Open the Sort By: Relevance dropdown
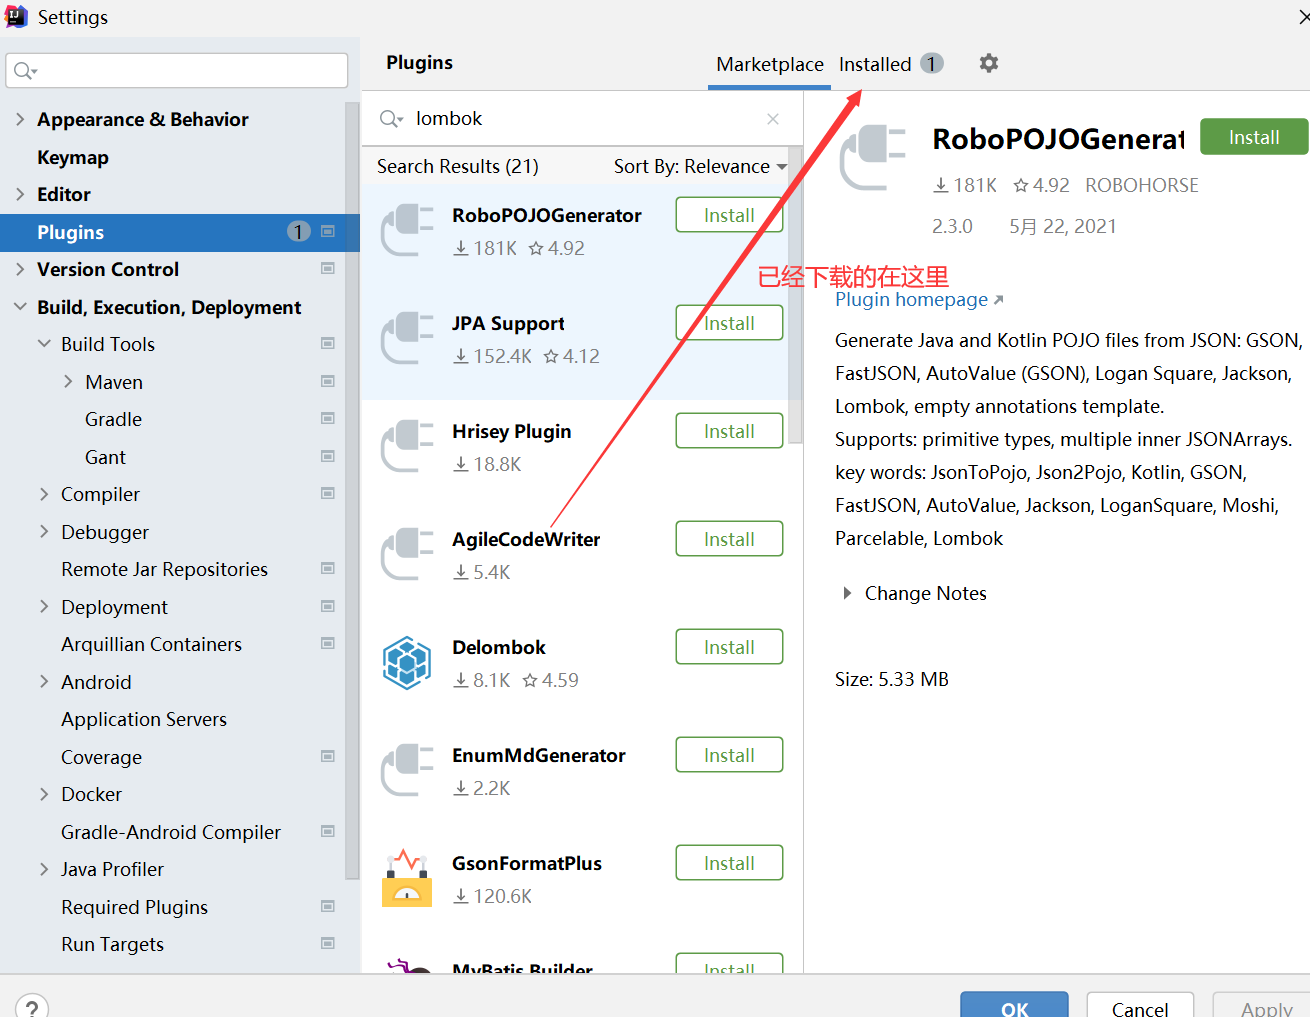The width and height of the screenshot is (1310, 1017). coord(700,166)
